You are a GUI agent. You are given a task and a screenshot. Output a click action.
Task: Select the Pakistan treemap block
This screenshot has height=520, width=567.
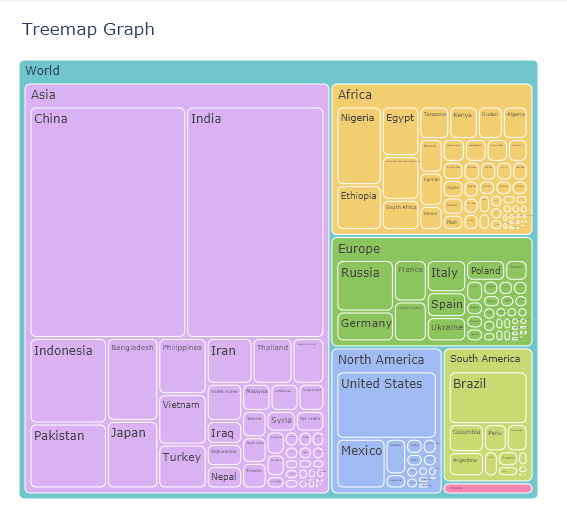[x=68, y=456]
